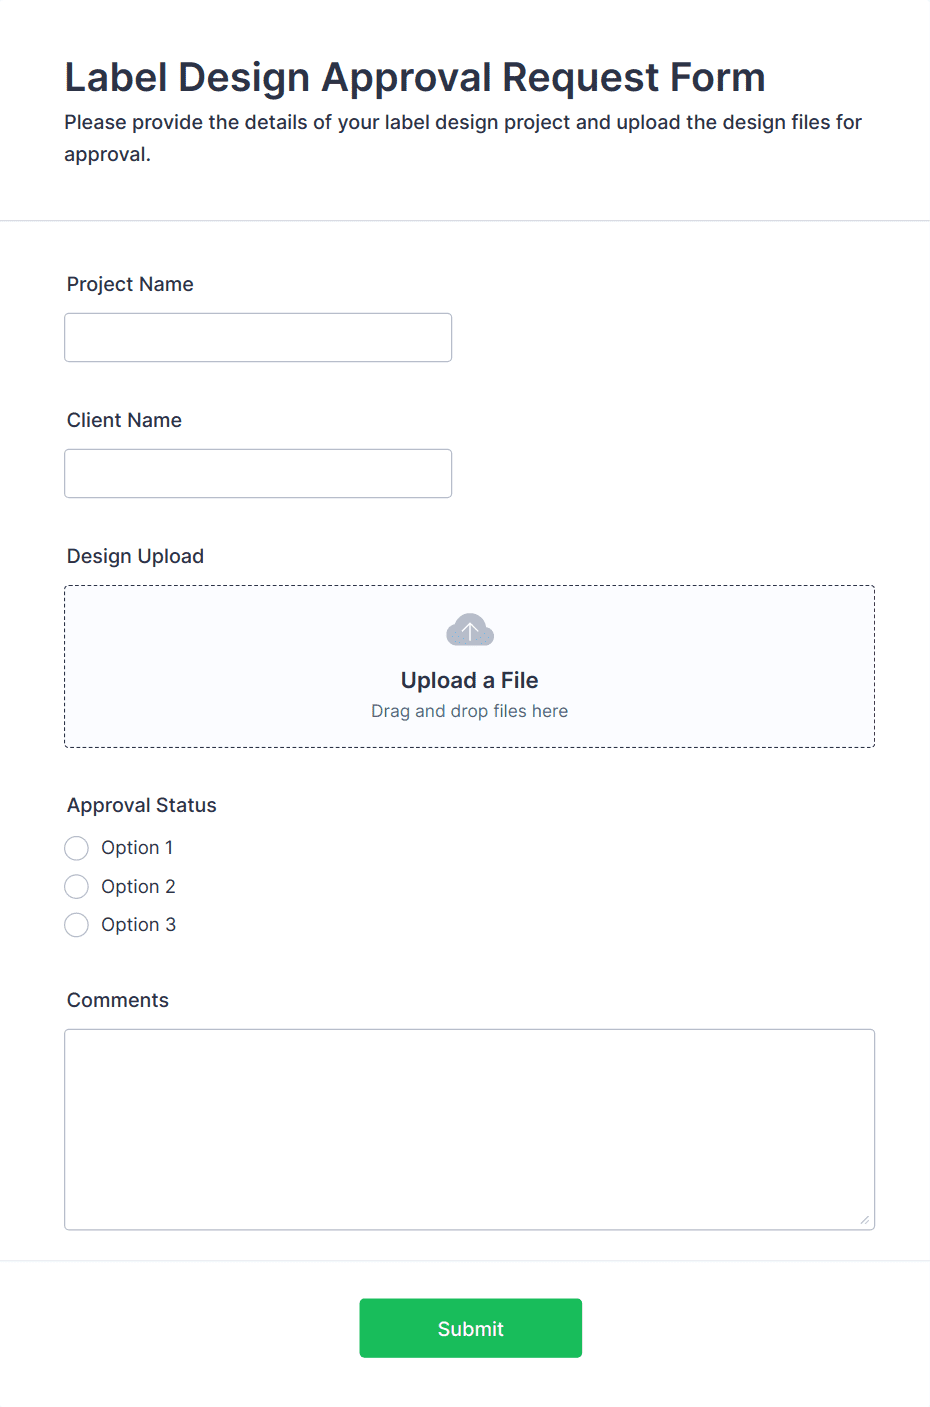
Task: Click the form title heading
Action: [414, 76]
